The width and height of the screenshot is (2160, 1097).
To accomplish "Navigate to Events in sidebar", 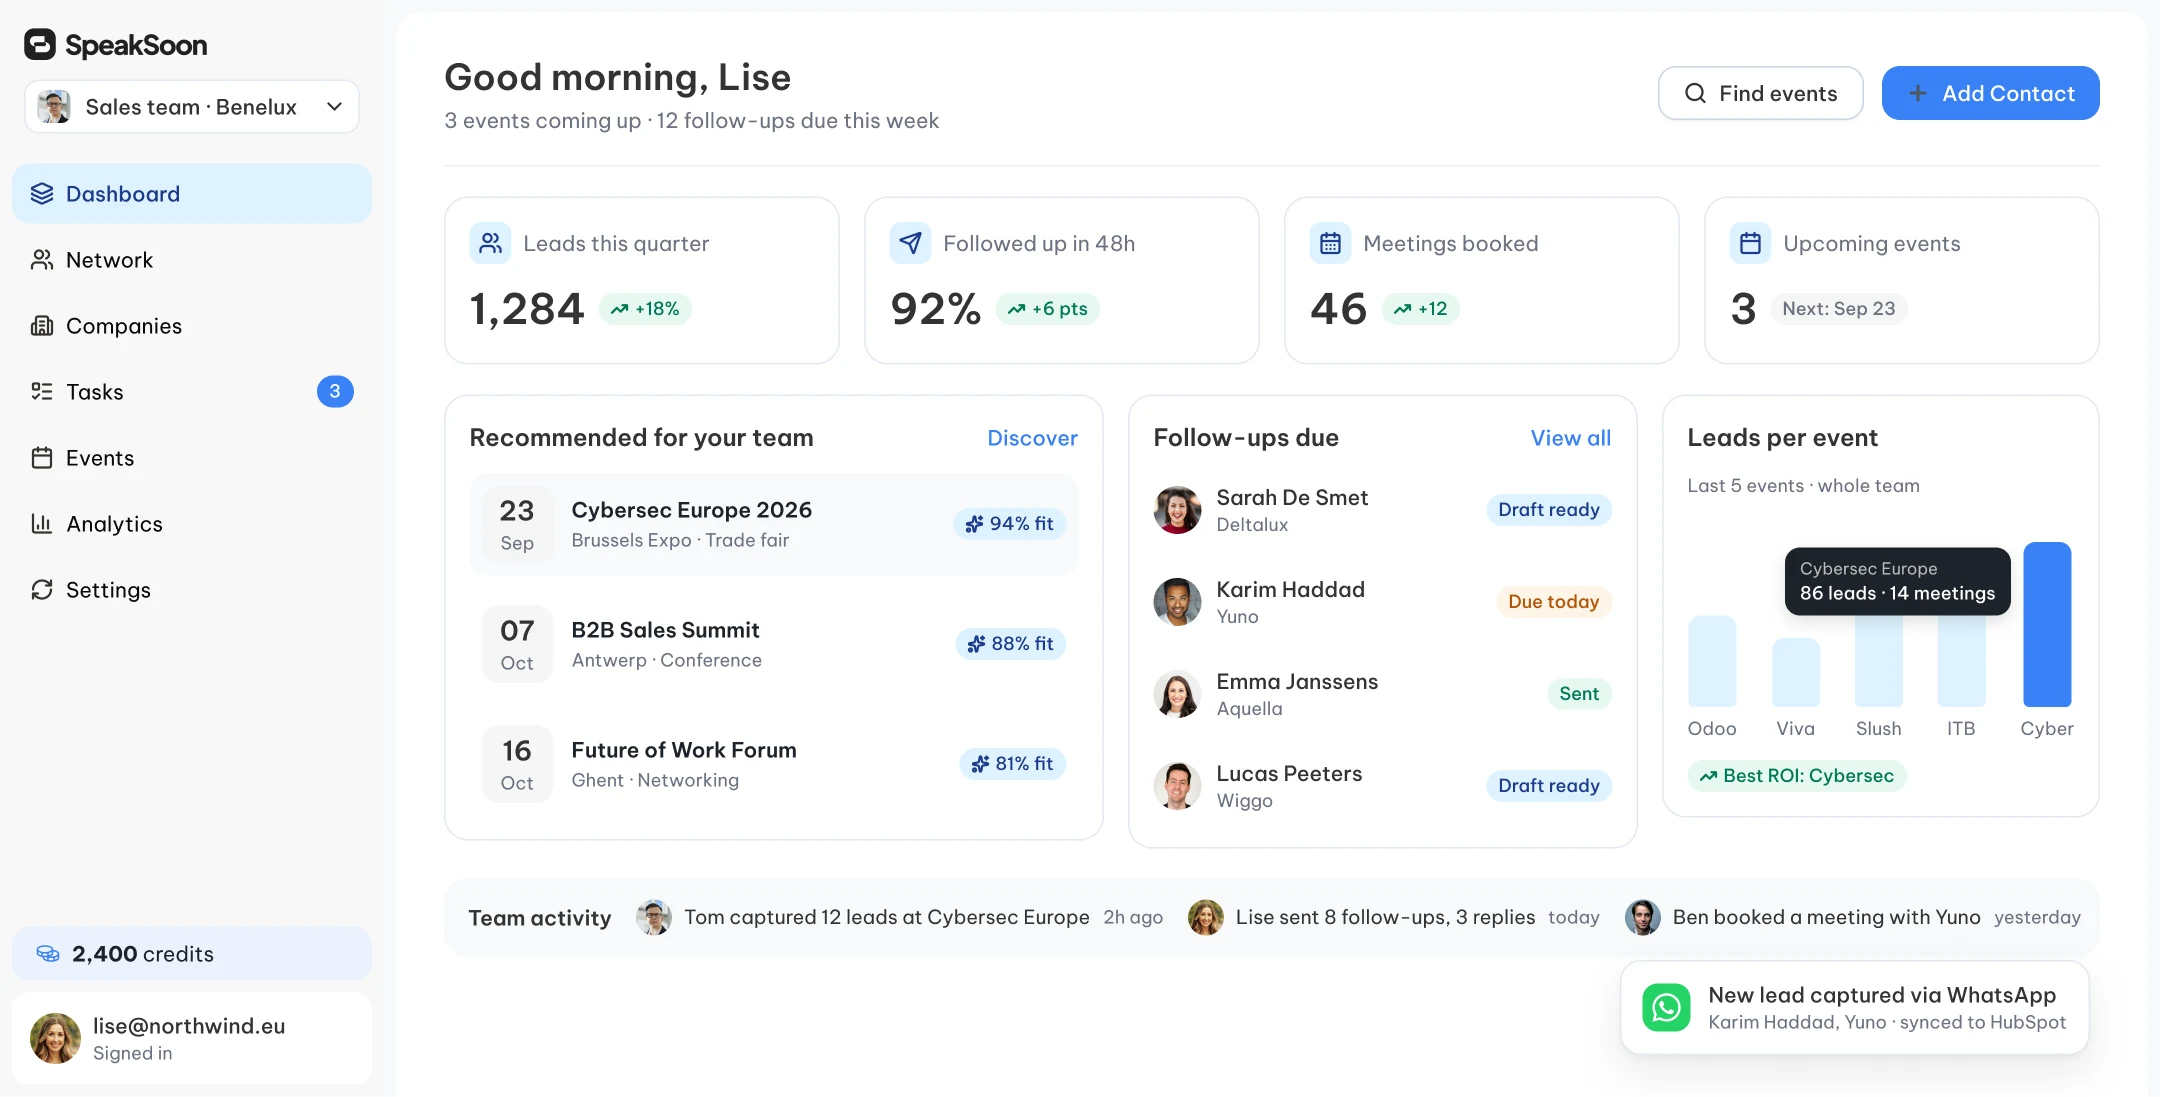I will point(192,458).
